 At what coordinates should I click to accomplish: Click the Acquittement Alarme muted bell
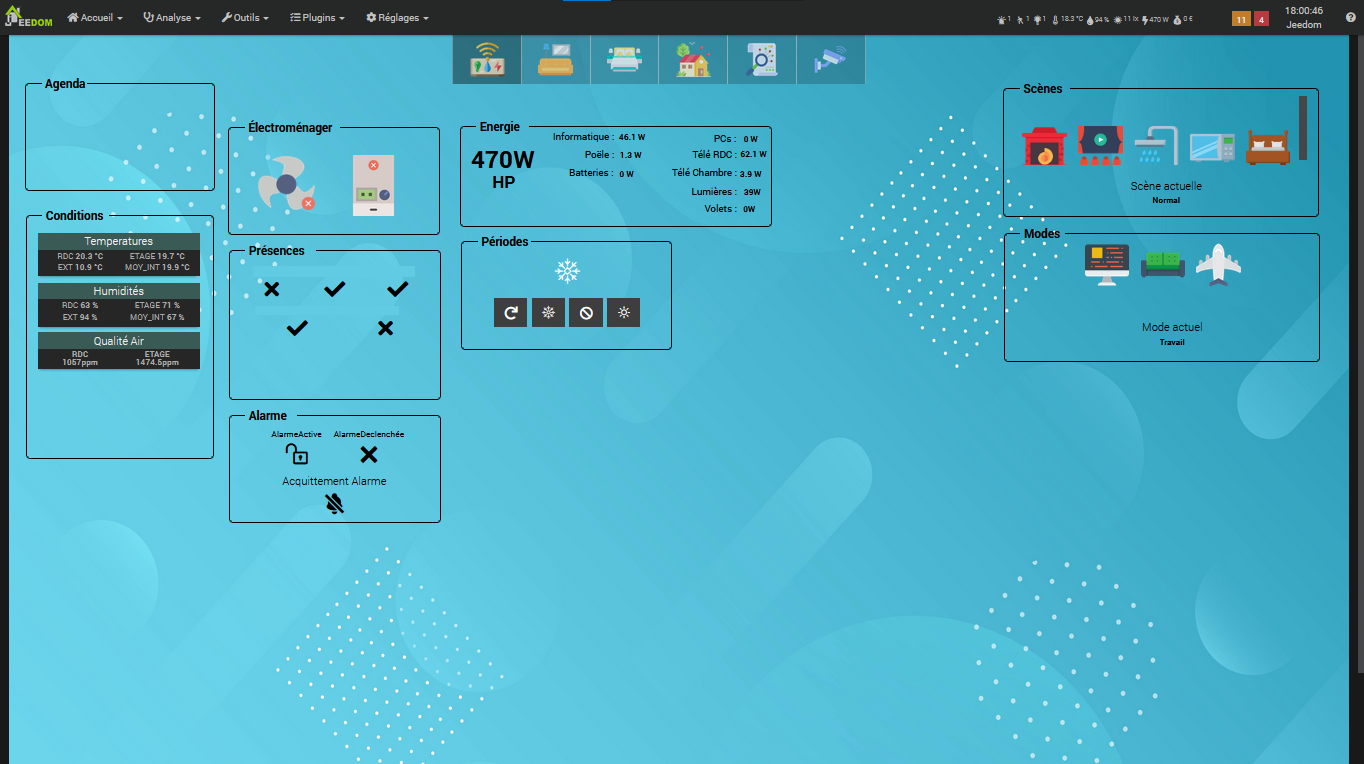pyautogui.click(x=335, y=504)
